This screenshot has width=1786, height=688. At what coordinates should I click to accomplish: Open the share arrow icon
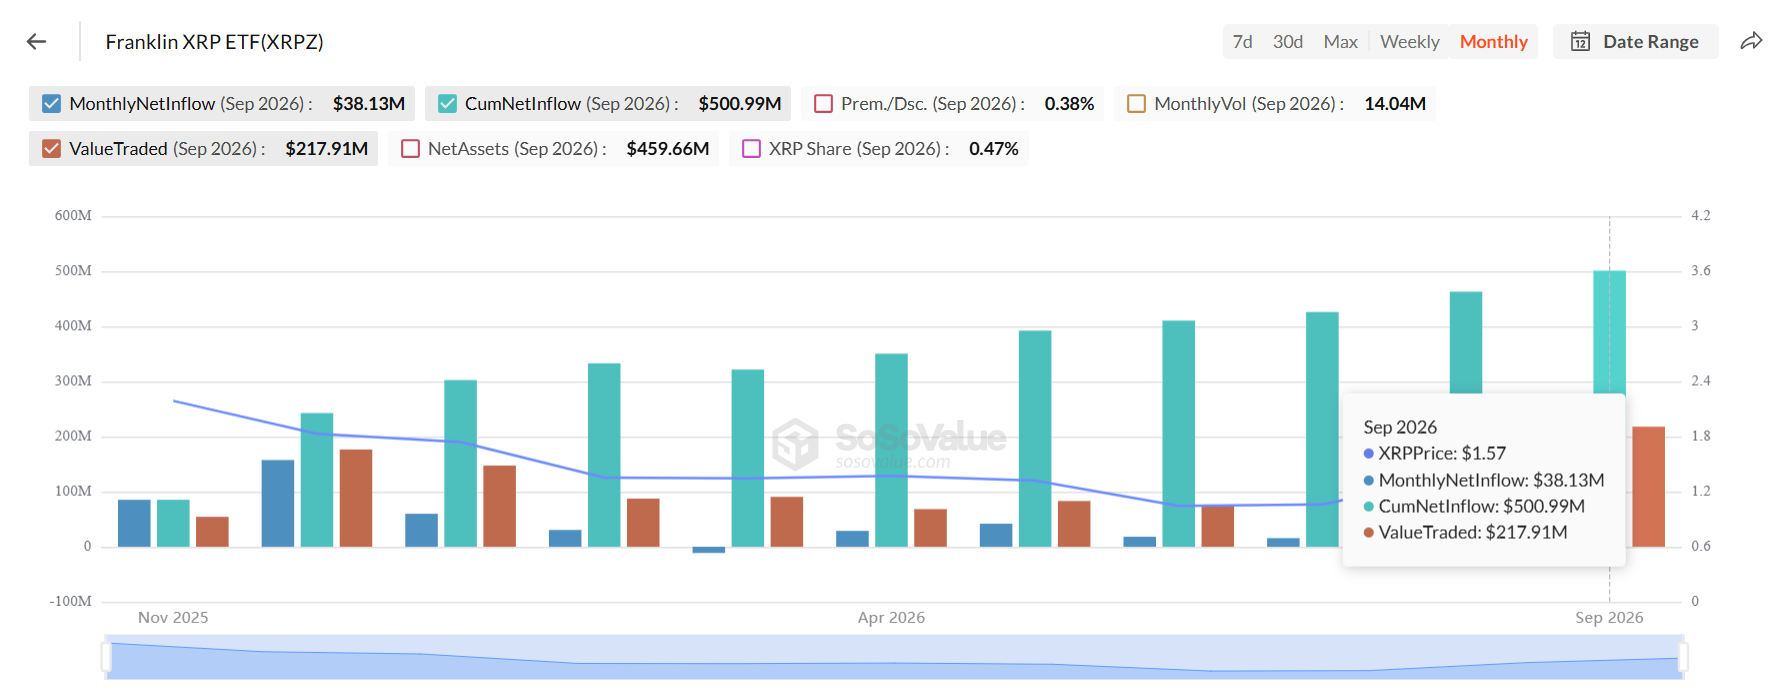[x=1751, y=41]
